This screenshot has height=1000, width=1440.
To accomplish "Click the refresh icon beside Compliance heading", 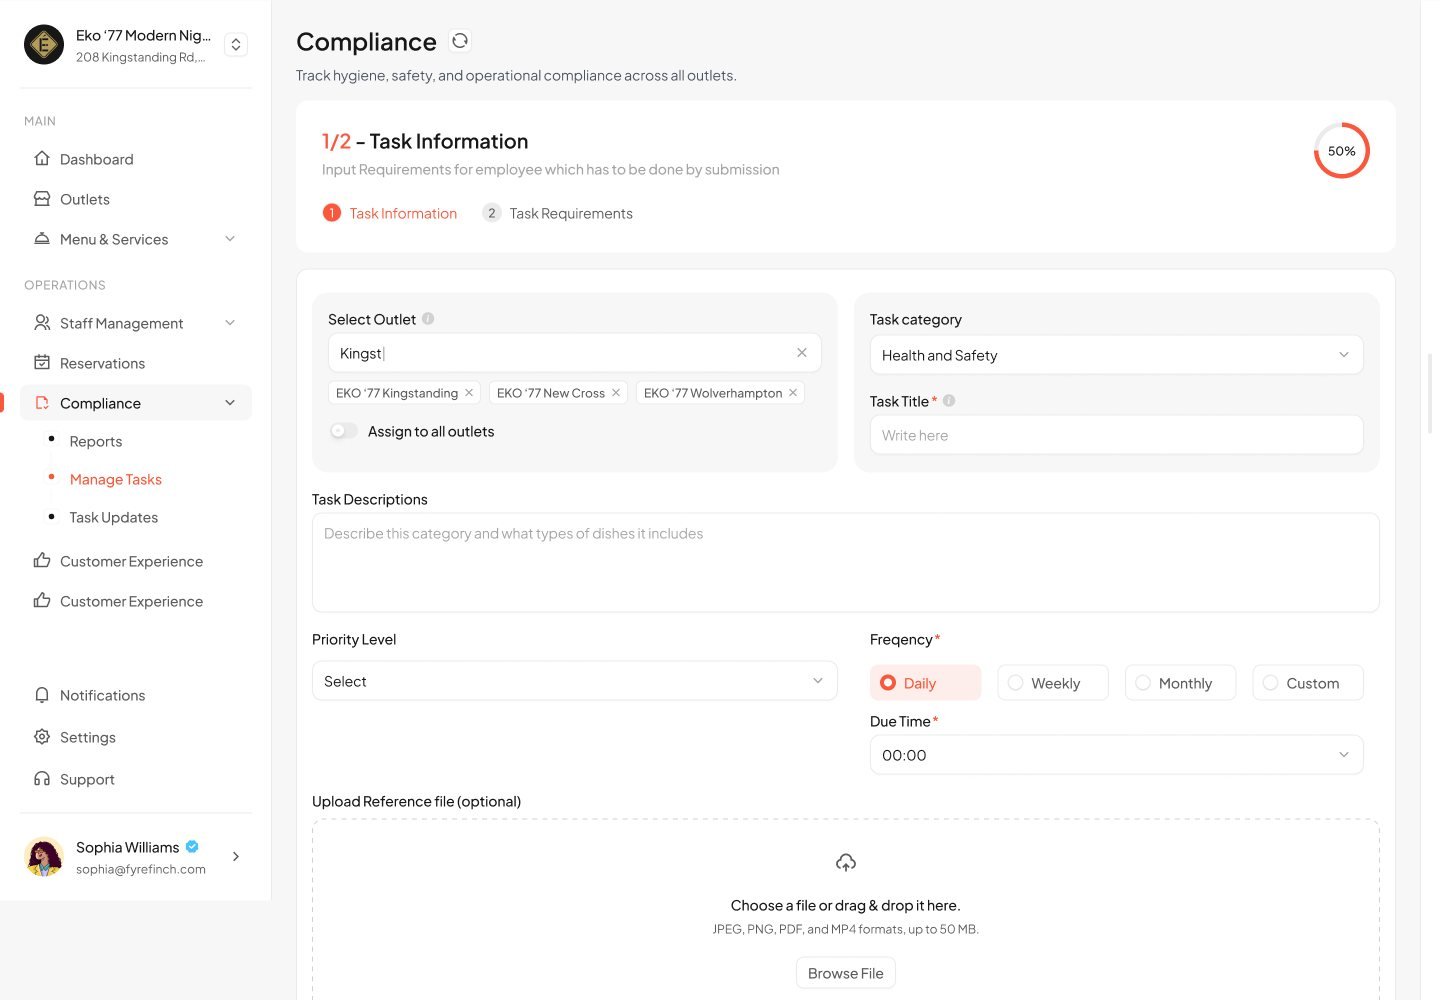I will coord(460,41).
